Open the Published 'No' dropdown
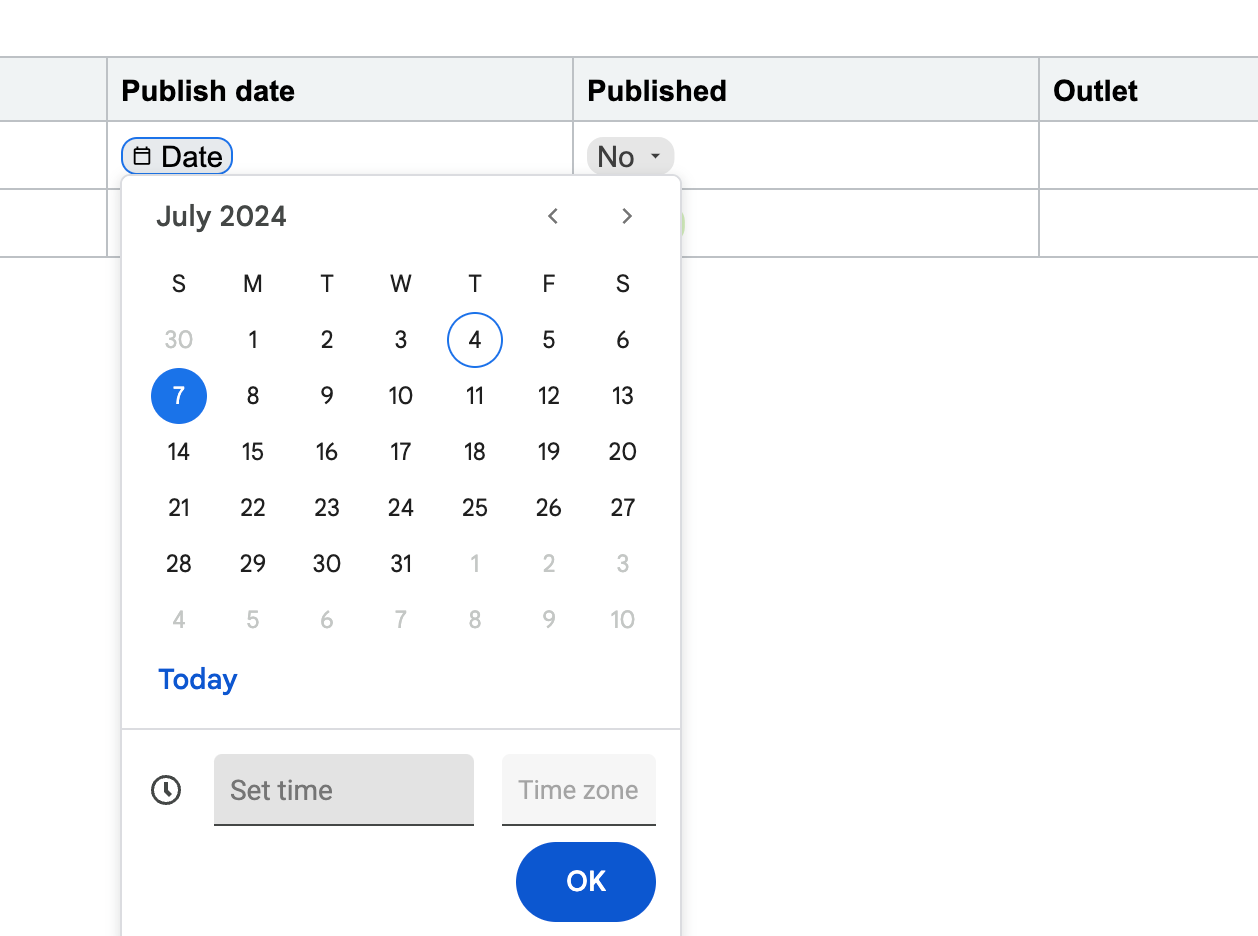Image resolution: width=1258 pixels, height=936 pixels. [630, 156]
